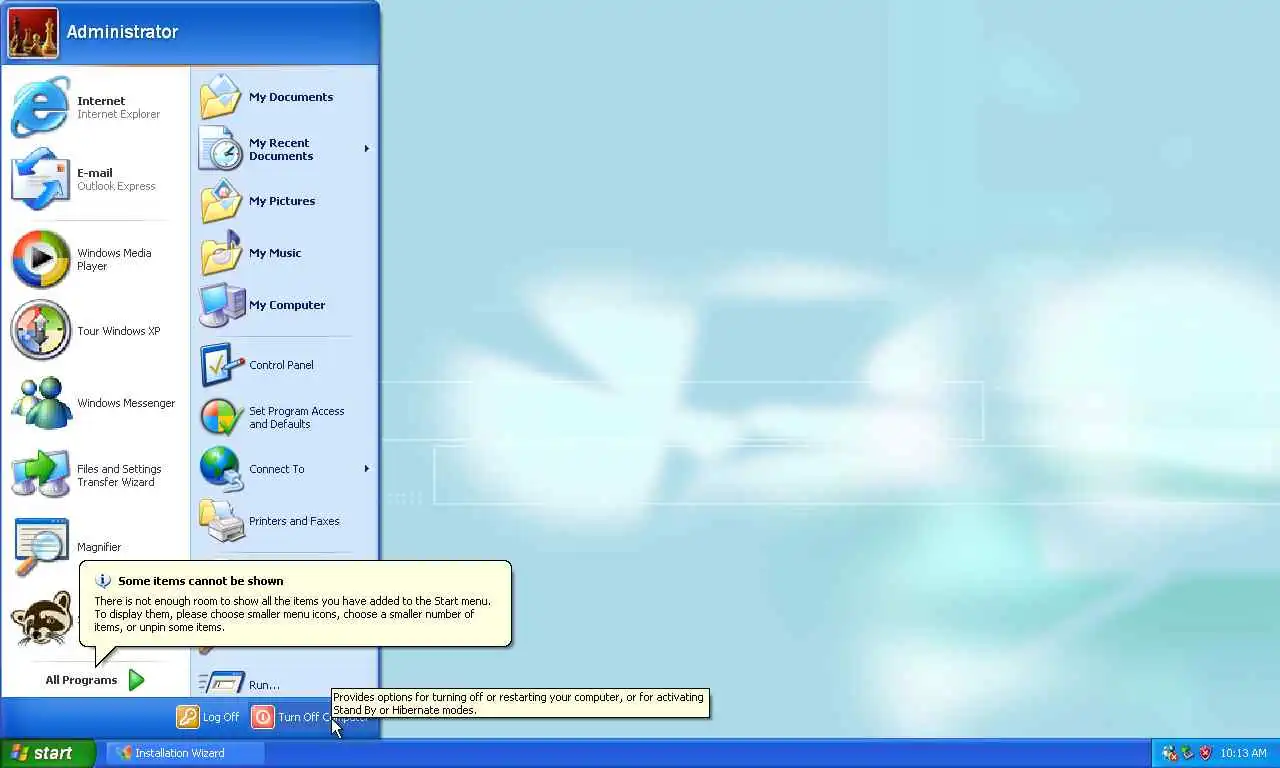Click the Start button
The height and width of the screenshot is (768, 1280).
[47, 753]
